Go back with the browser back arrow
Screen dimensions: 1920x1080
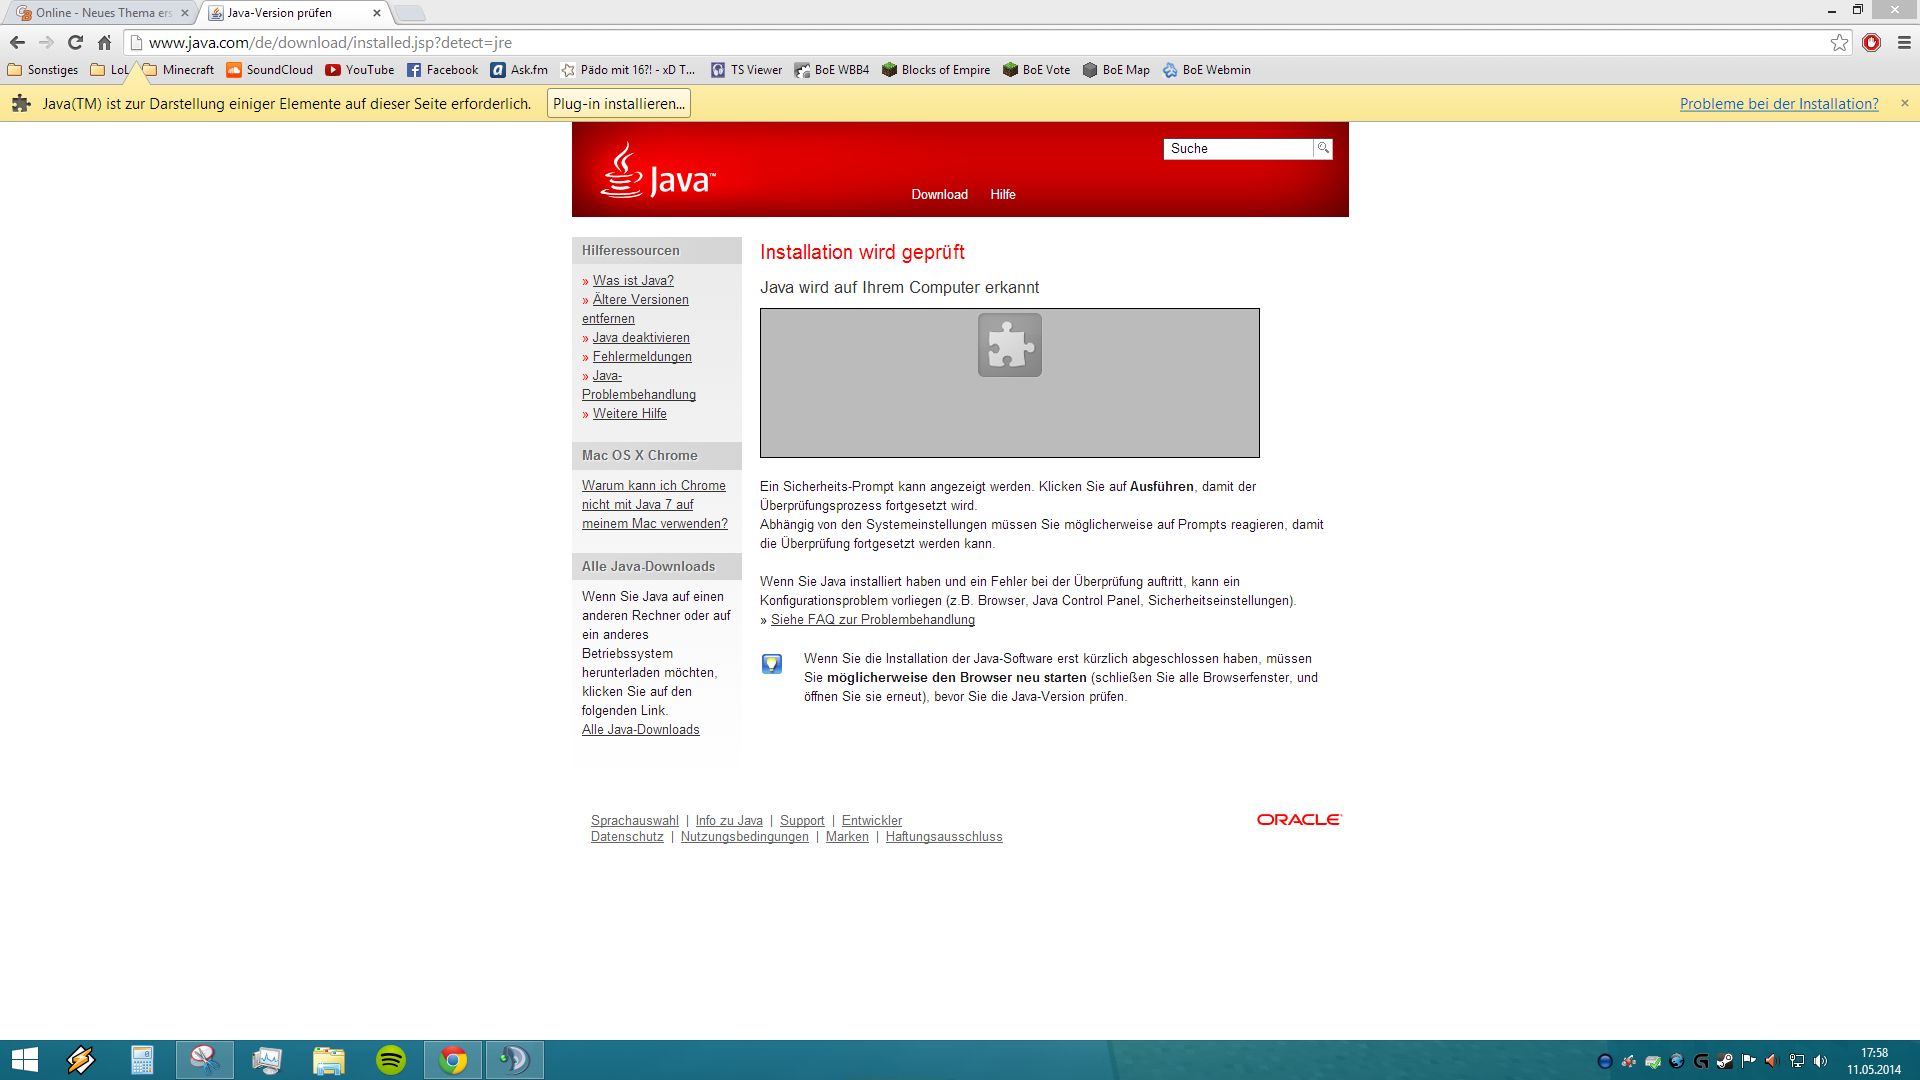point(17,42)
